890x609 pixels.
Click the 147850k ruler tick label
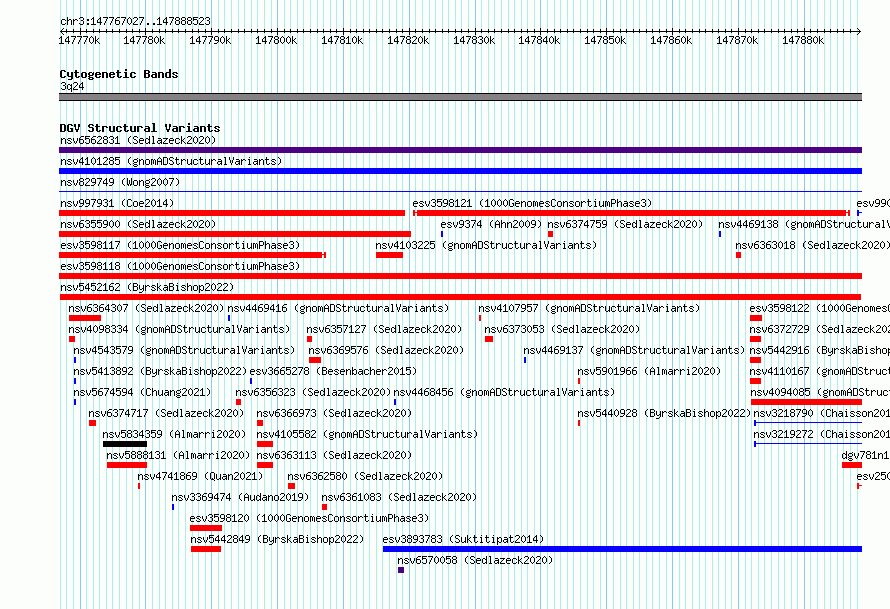pyautogui.click(x=605, y=40)
